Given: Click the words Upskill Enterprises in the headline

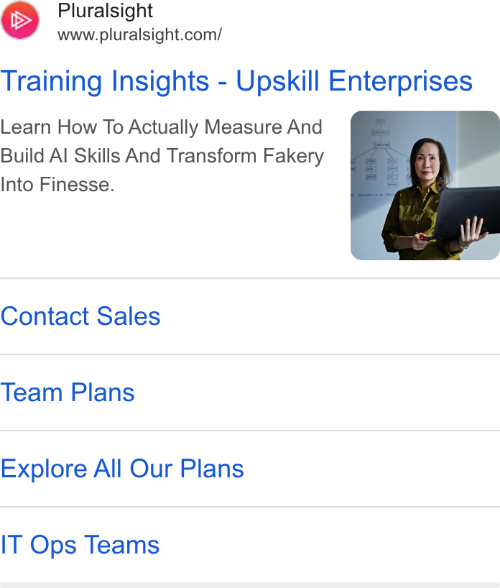Looking at the screenshot, I should (x=354, y=81).
